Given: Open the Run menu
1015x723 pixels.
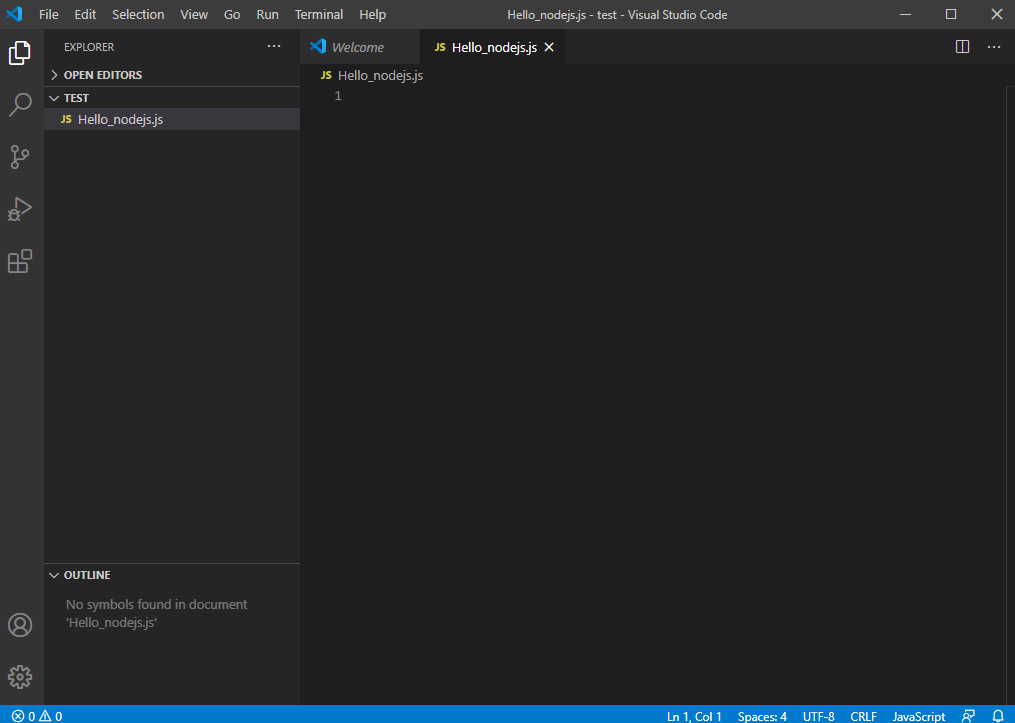Looking at the screenshot, I should point(267,14).
